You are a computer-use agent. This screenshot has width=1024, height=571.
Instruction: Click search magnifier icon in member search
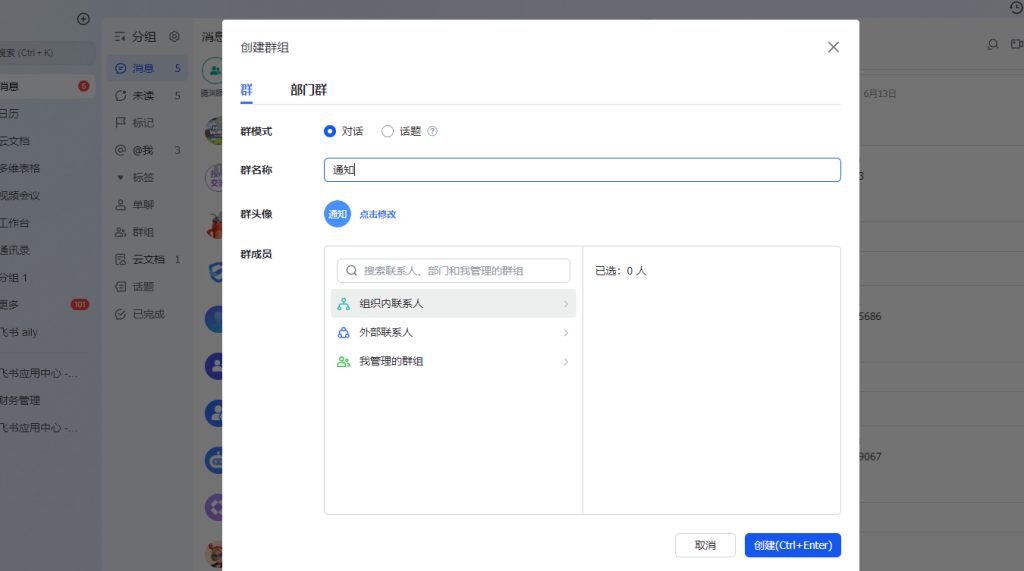pyautogui.click(x=351, y=270)
